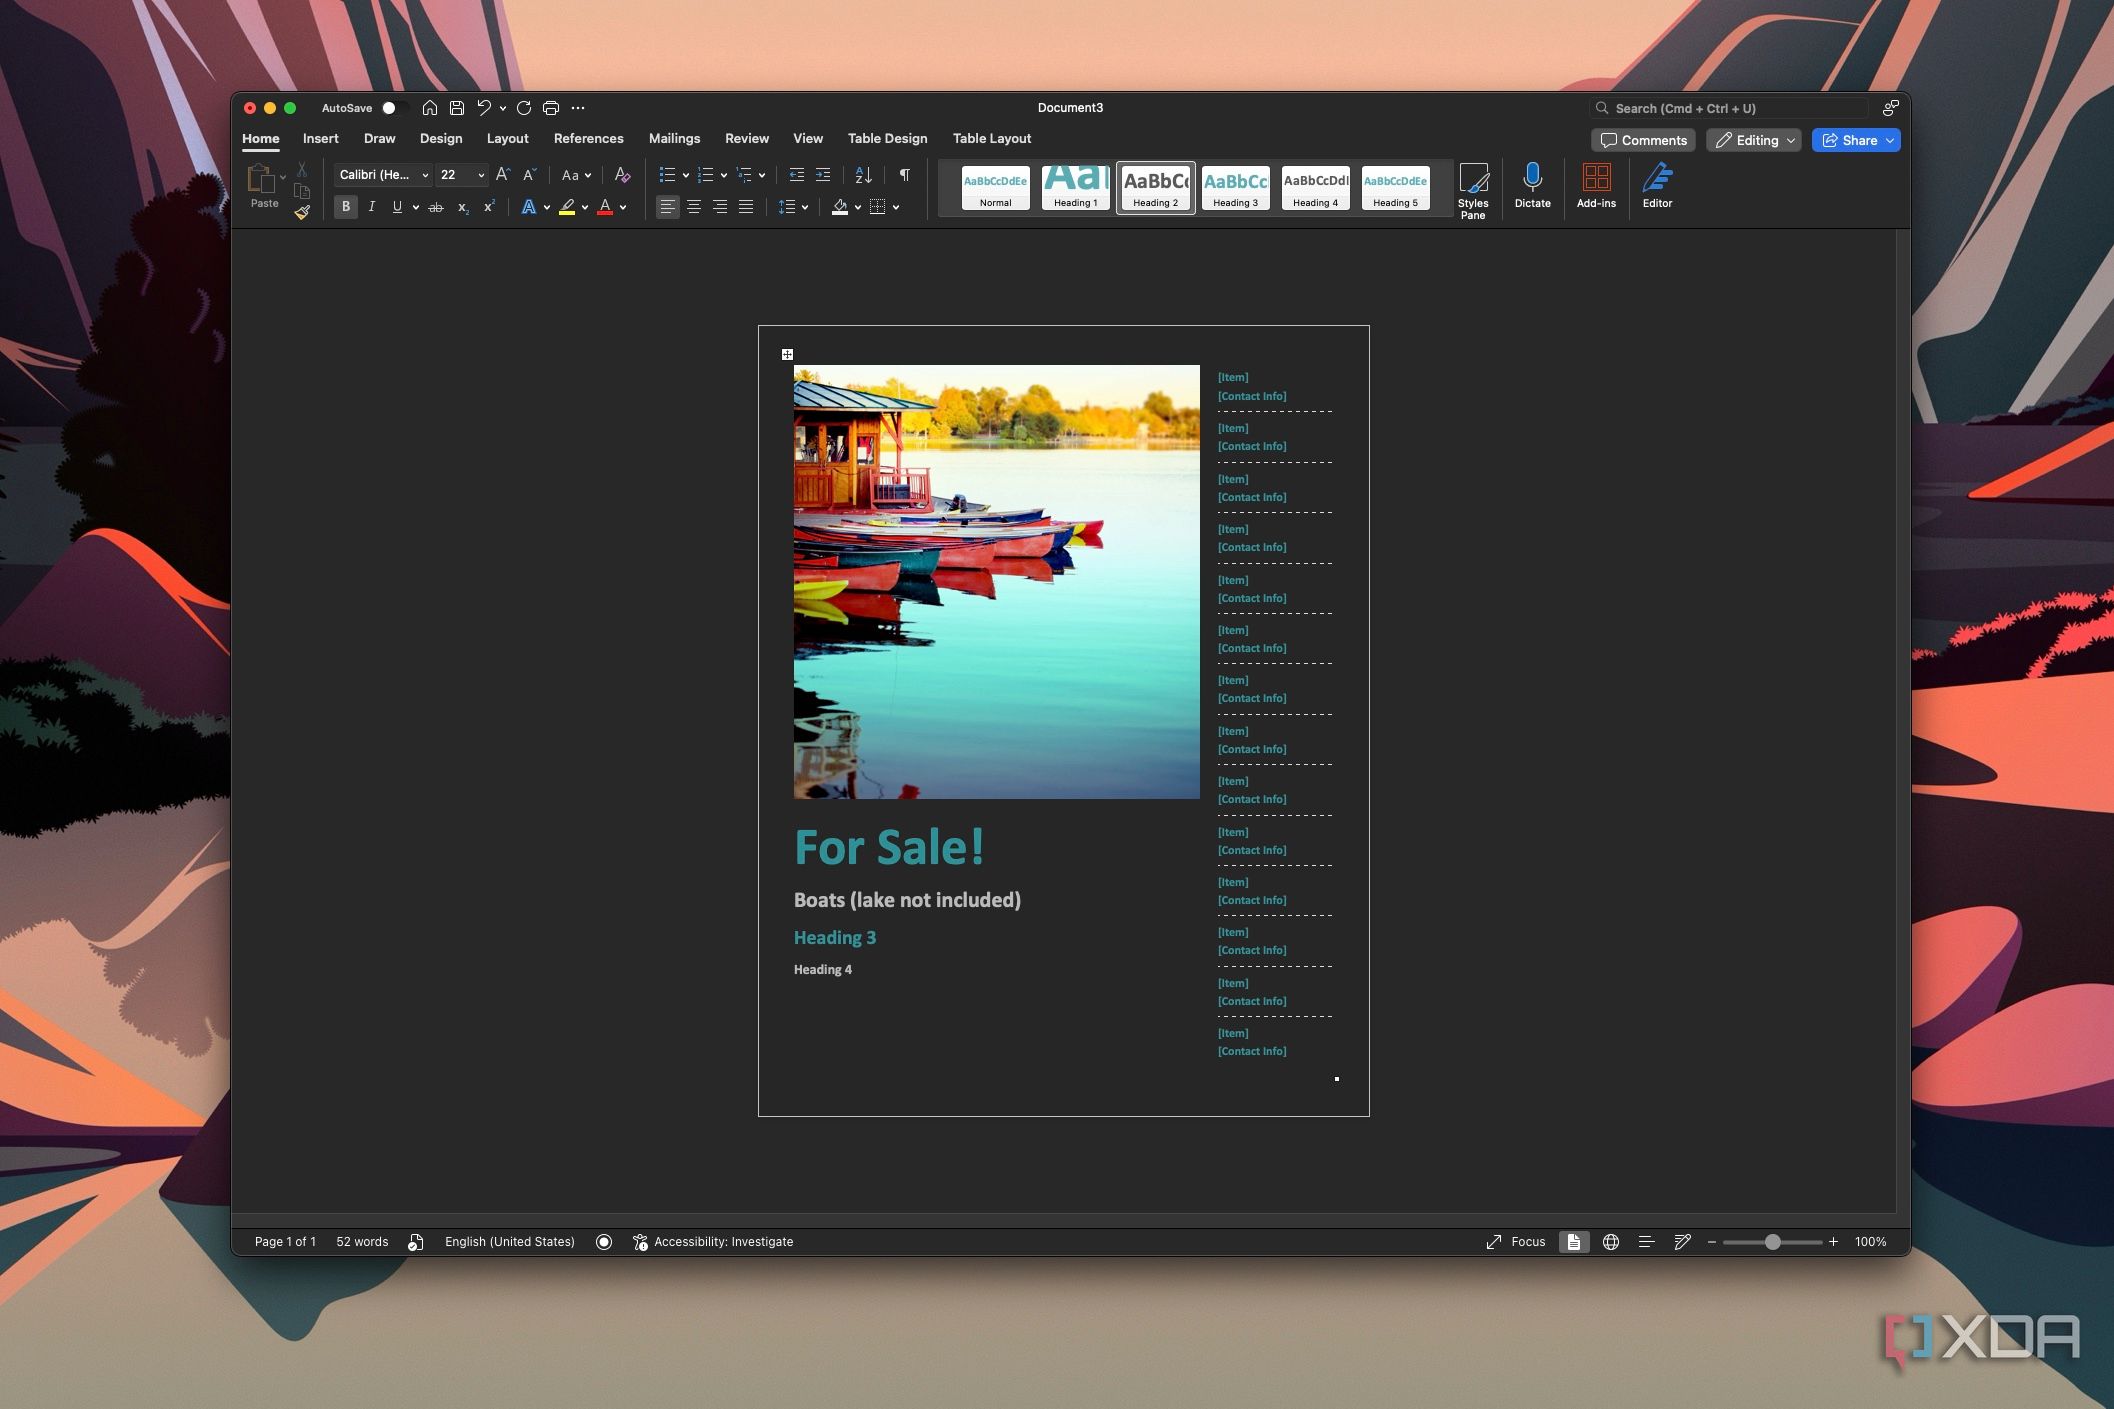Toggle Subscript formatting
The width and height of the screenshot is (2114, 1409).
click(x=463, y=207)
